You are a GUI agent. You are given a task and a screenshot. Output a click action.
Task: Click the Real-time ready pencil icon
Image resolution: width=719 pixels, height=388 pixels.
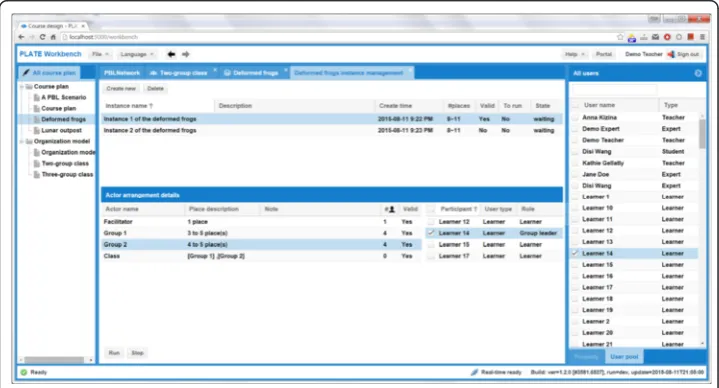[x=474, y=372]
